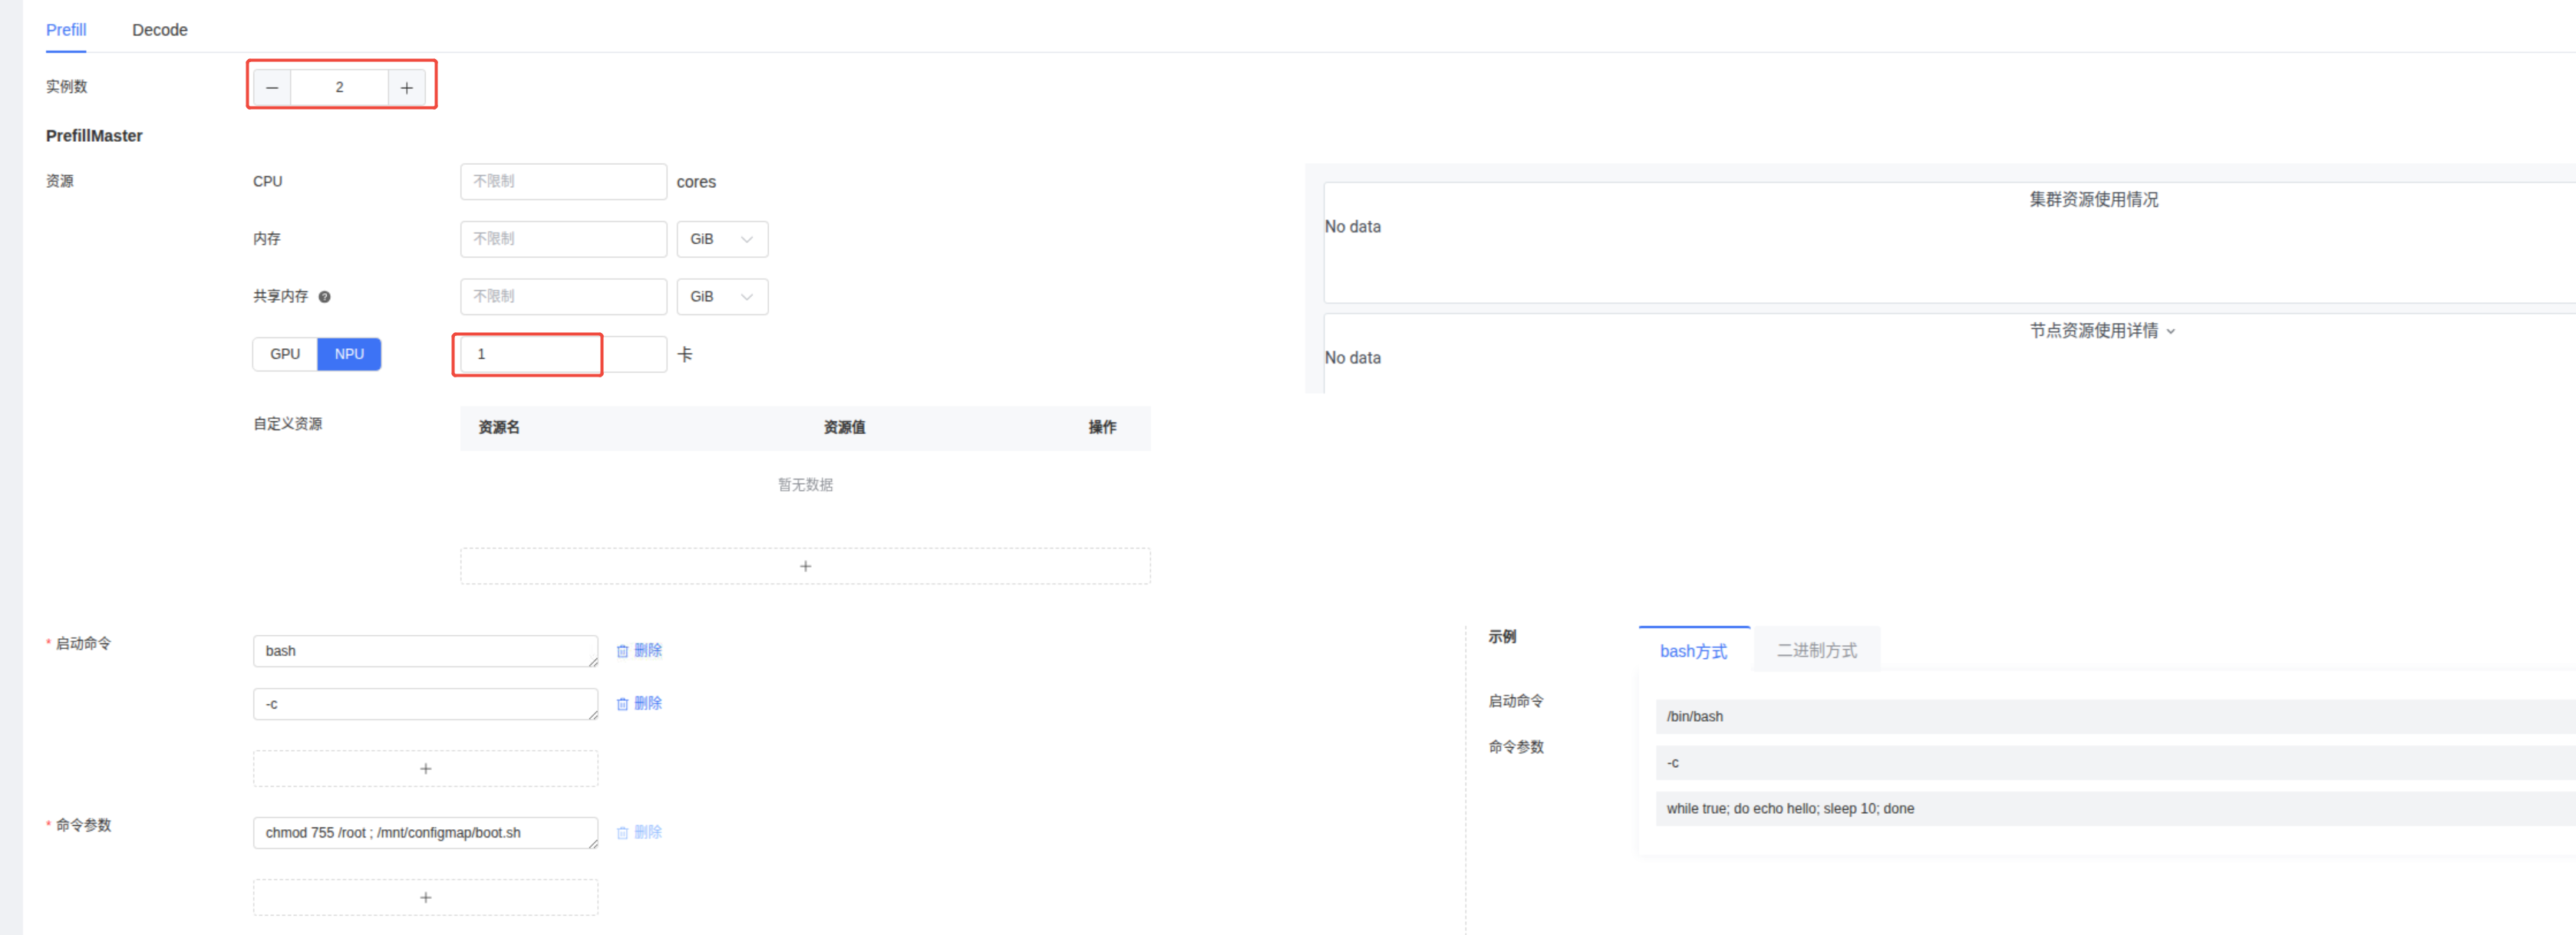The width and height of the screenshot is (2576, 935).
Task: Click the shared memory help question icon
Action: tap(324, 297)
